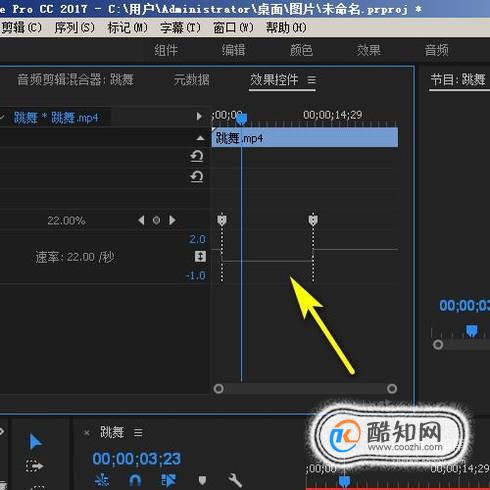Click the effect controls playhead marker

click(x=241, y=119)
